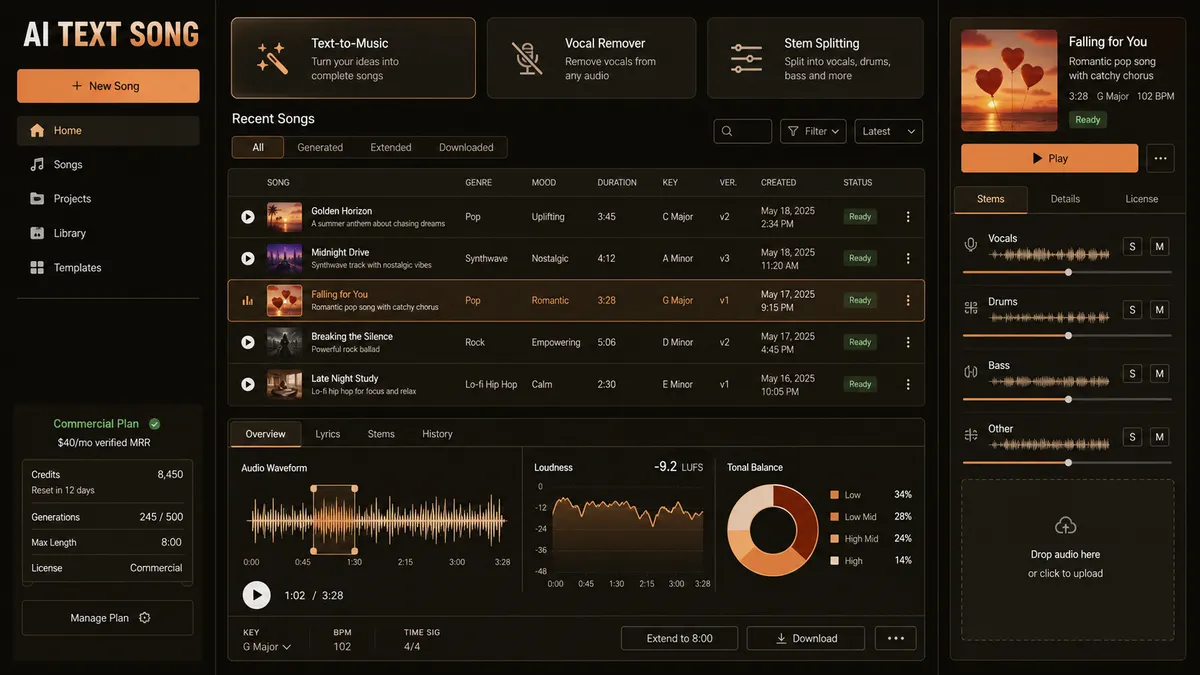Click the Vocals microphone stem icon

[970, 245]
